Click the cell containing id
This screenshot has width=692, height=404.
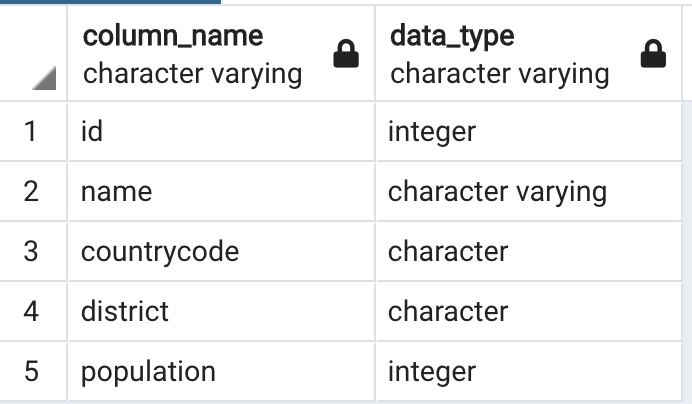coord(221,132)
